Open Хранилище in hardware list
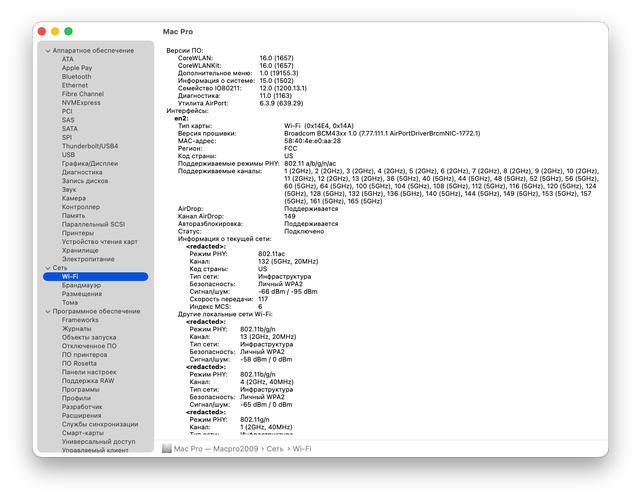 80,250
